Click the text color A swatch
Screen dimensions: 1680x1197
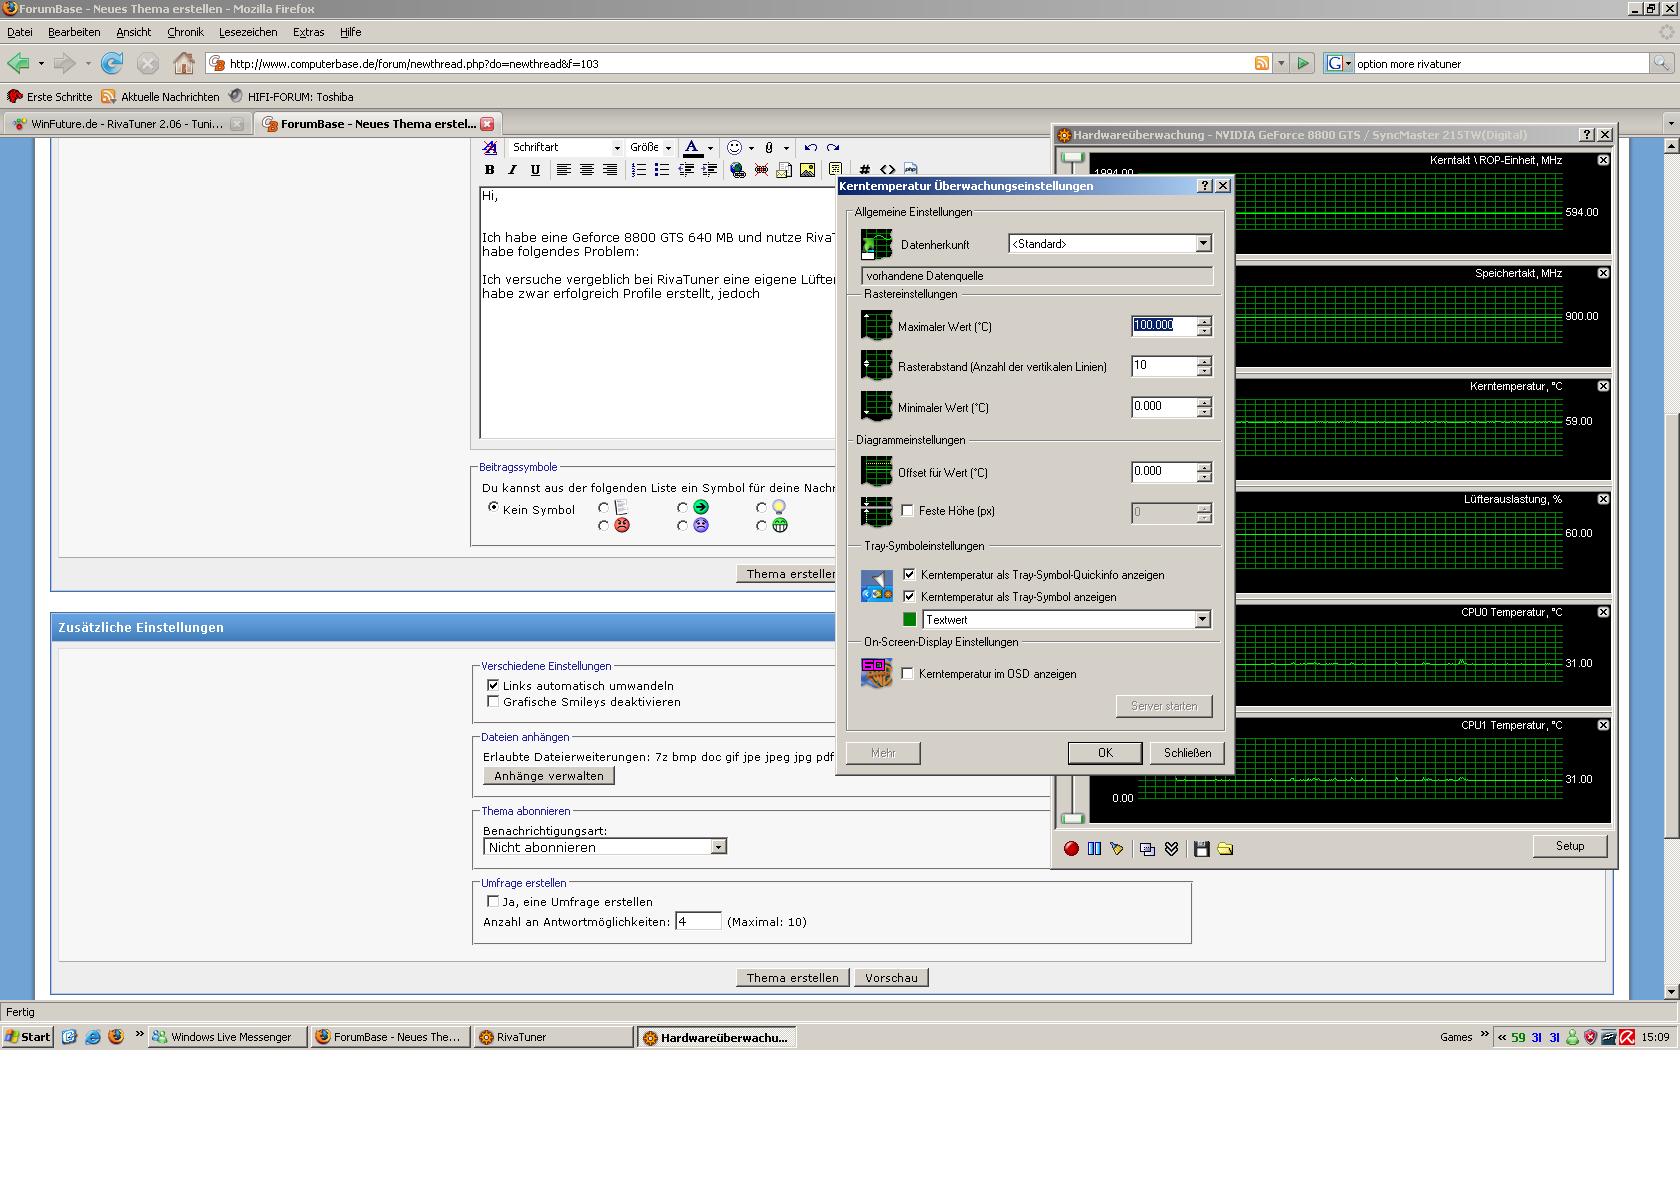pos(692,148)
